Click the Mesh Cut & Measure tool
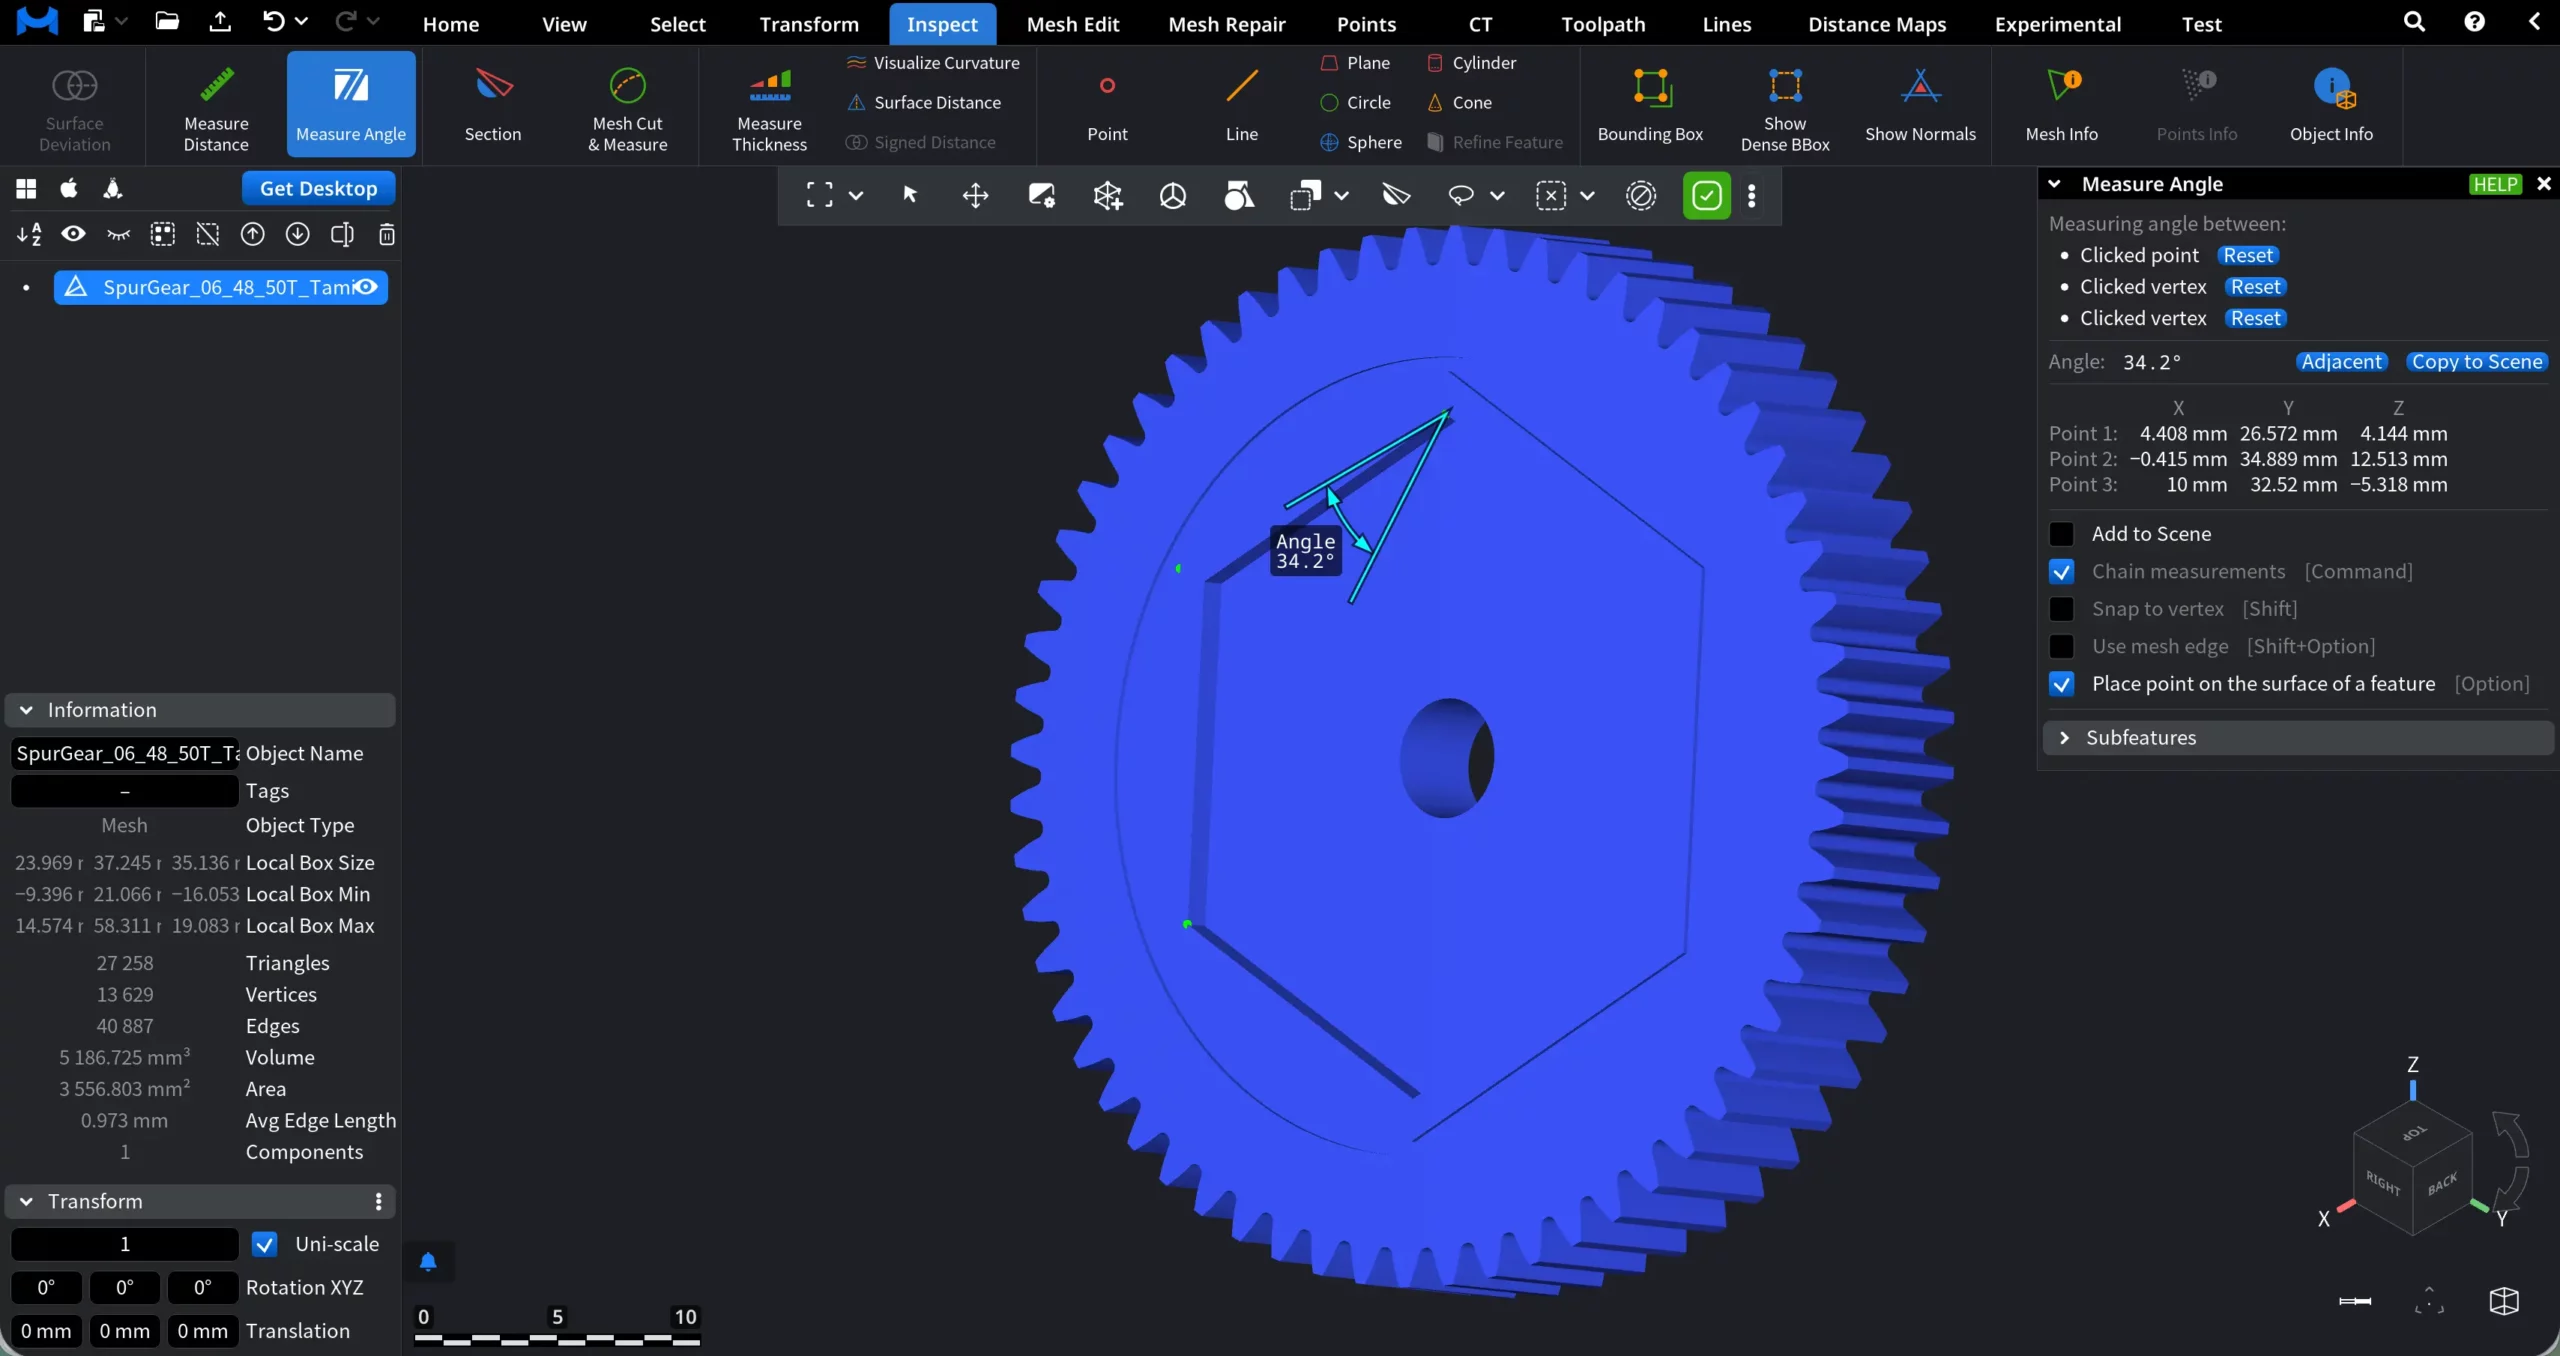 pyautogui.click(x=627, y=106)
